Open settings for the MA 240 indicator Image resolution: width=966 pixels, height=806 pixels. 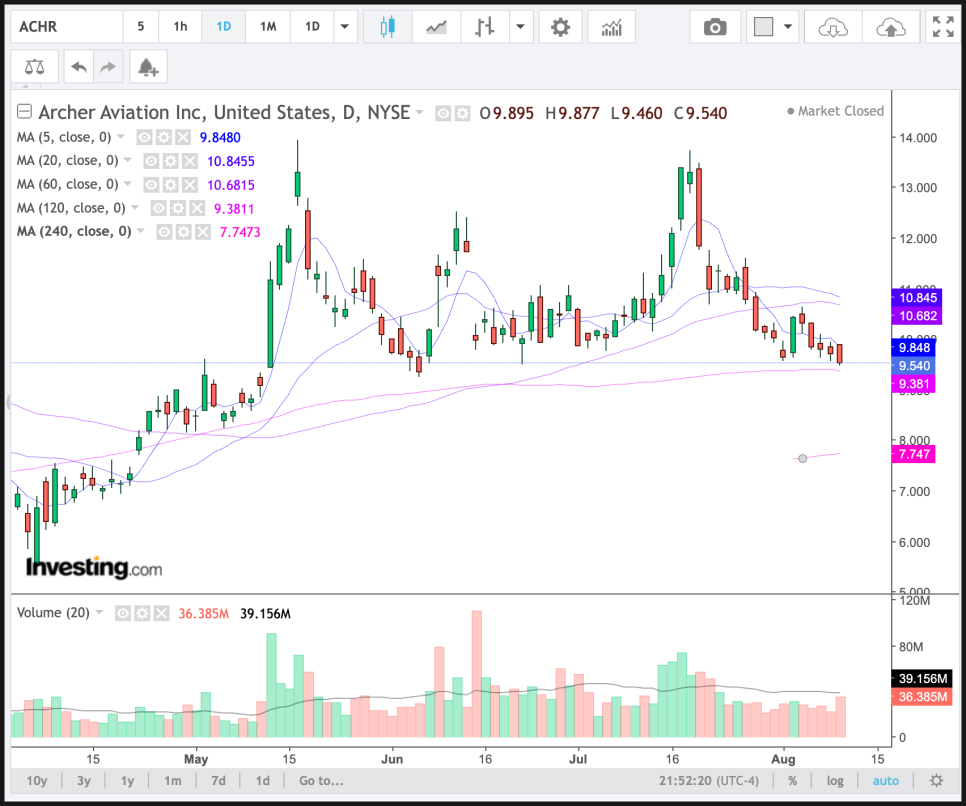184,232
